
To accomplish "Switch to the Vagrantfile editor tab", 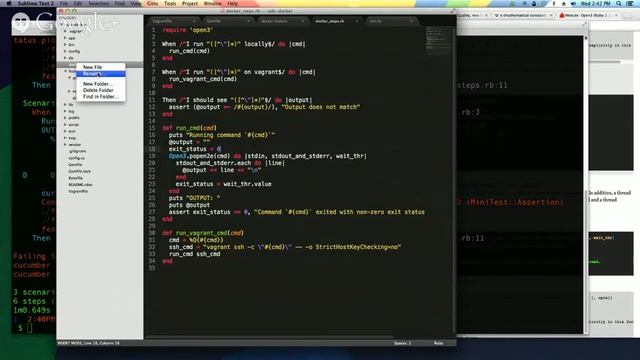I will coord(172,21).
